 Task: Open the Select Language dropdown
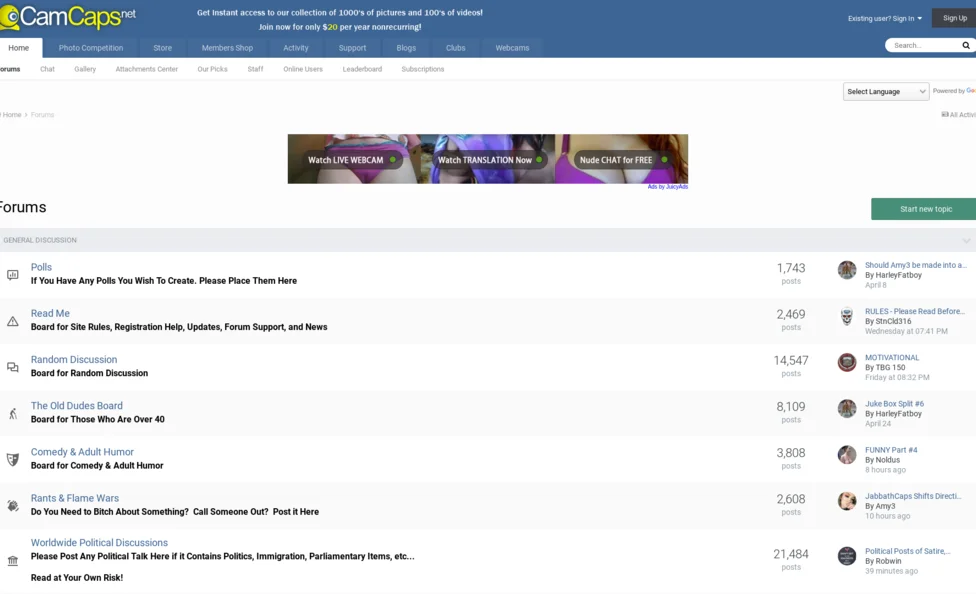(x=886, y=91)
